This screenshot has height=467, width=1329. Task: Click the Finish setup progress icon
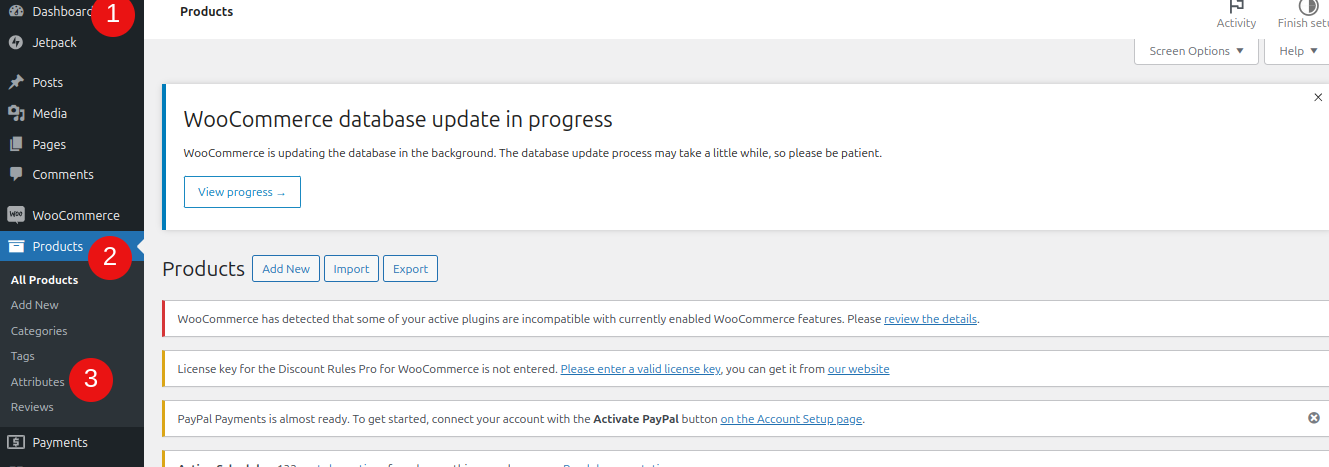click(1308, 6)
